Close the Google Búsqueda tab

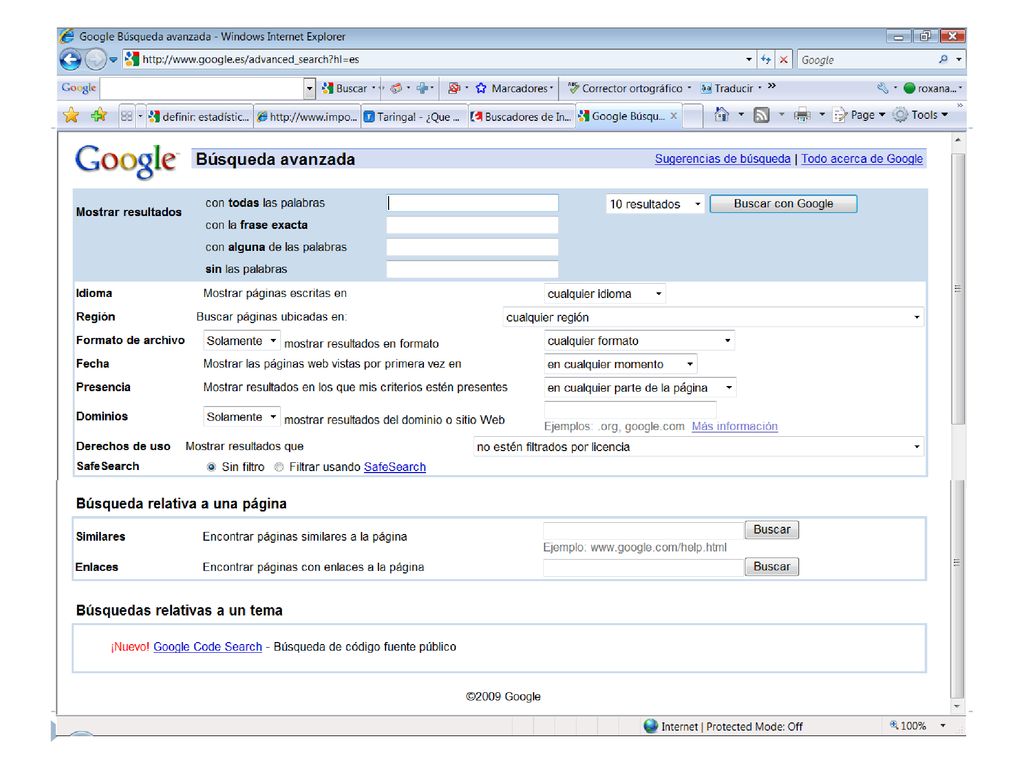pyautogui.click(x=673, y=116)
